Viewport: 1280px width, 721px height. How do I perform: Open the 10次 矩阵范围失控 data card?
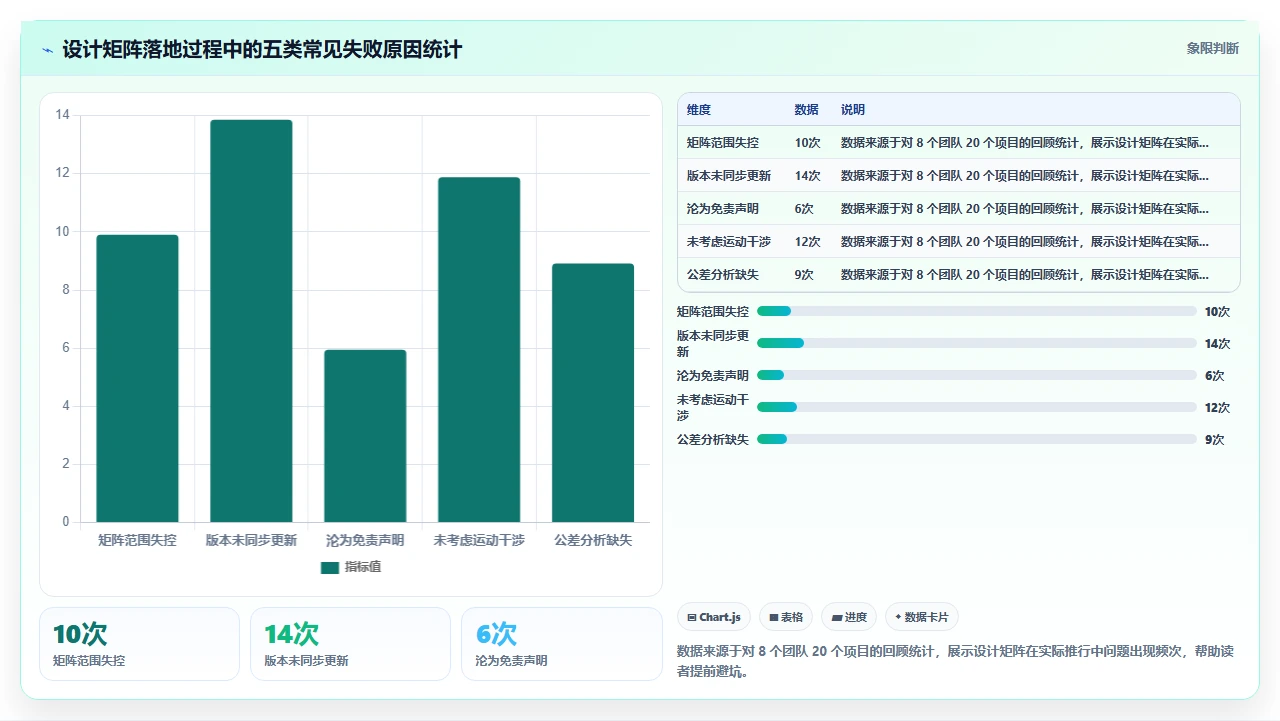click(139, 644)
